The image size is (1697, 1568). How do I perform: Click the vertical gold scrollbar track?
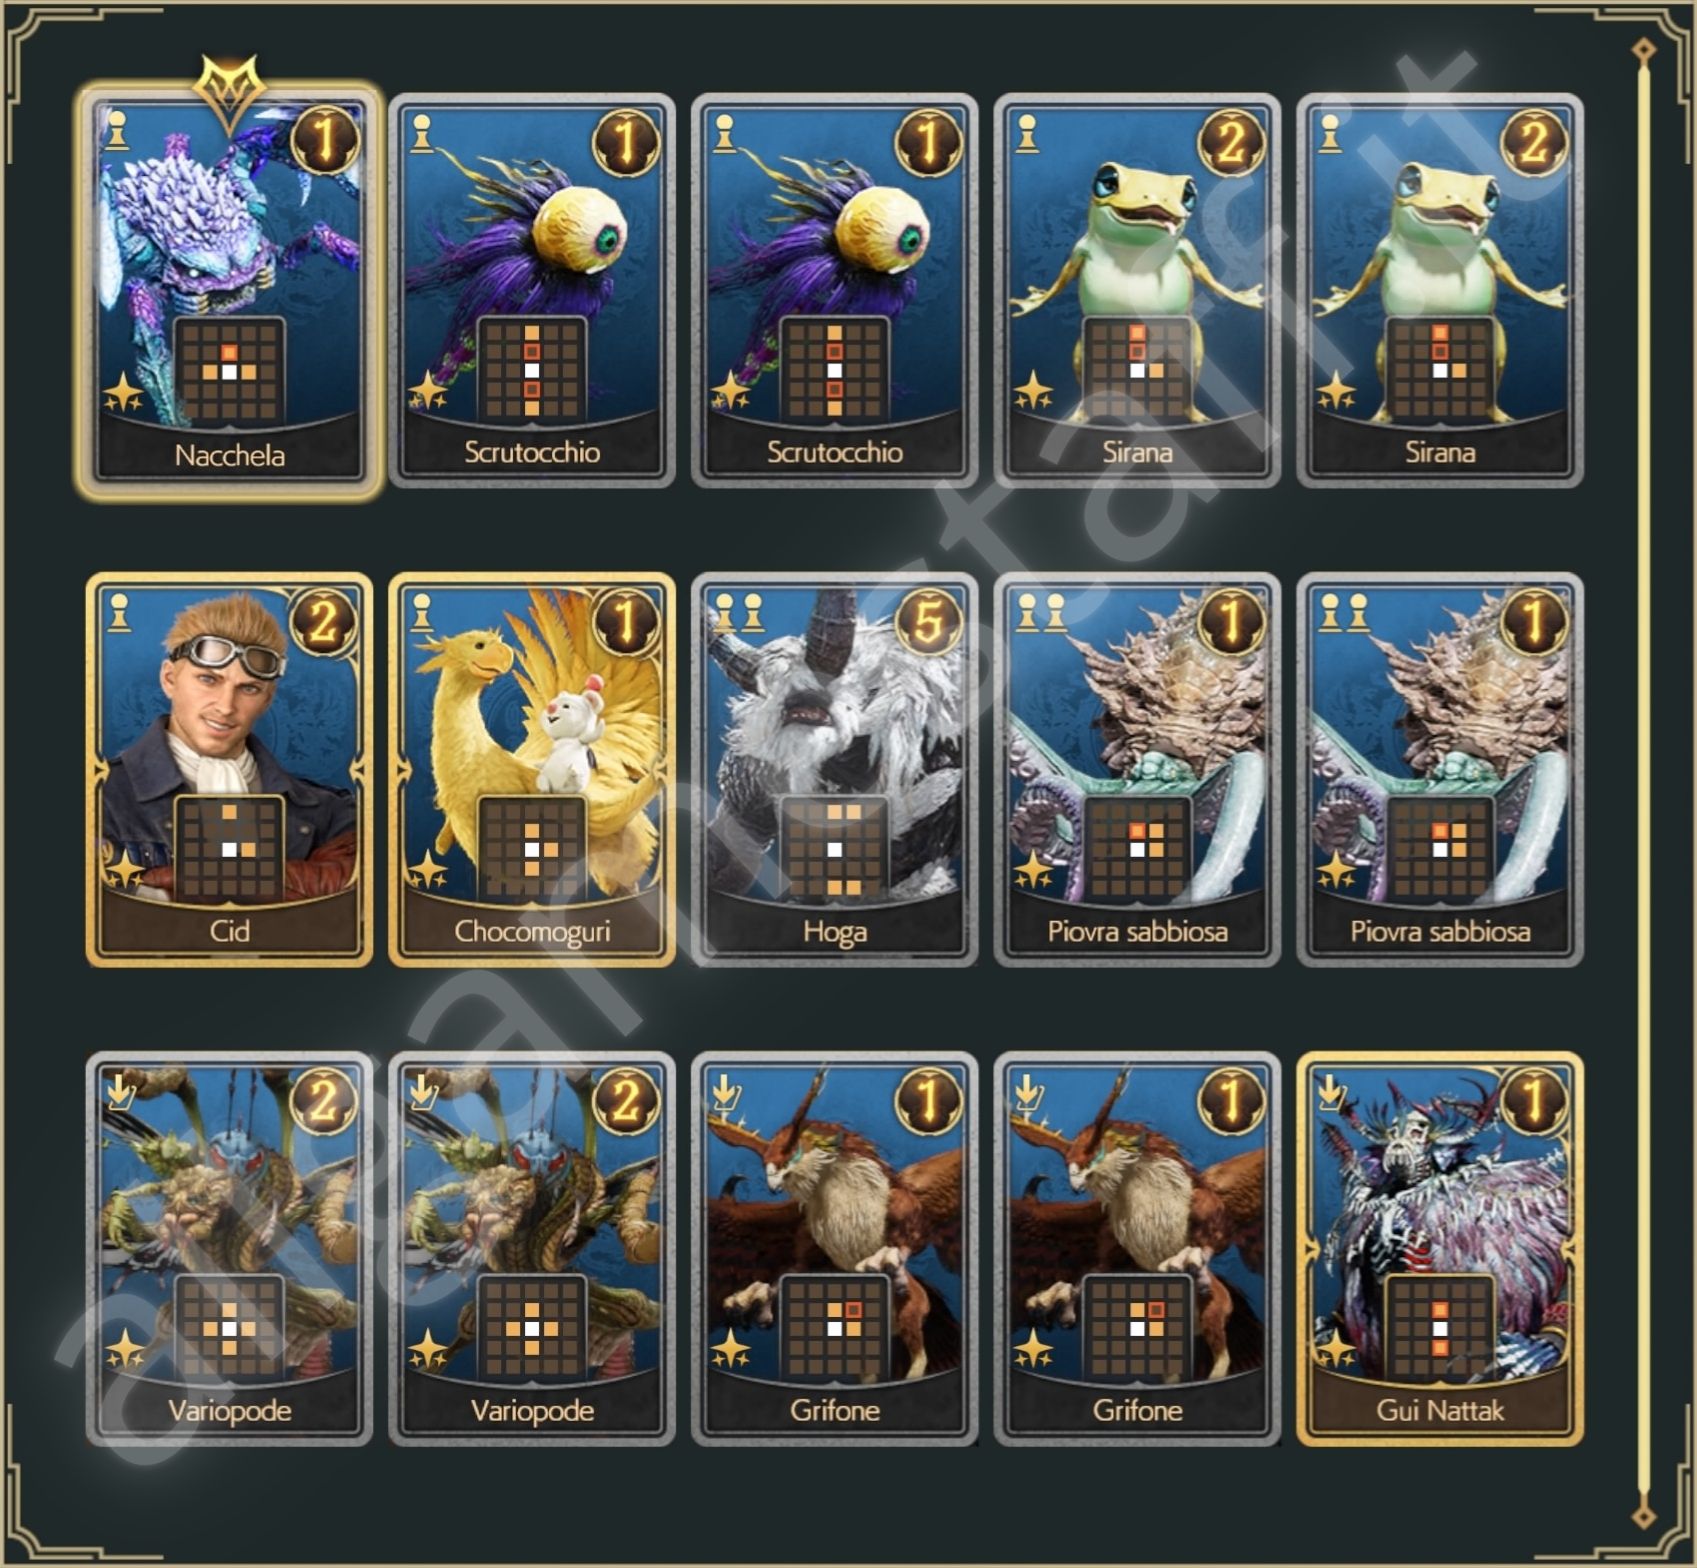(x=1643, y=783)
